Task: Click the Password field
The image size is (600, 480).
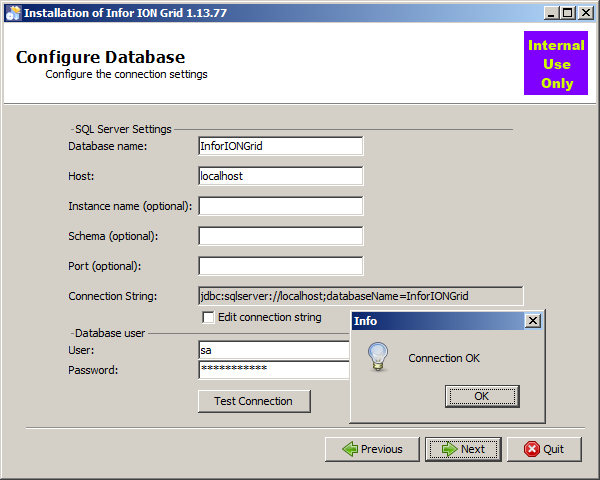Action: (x=273, y=370)
